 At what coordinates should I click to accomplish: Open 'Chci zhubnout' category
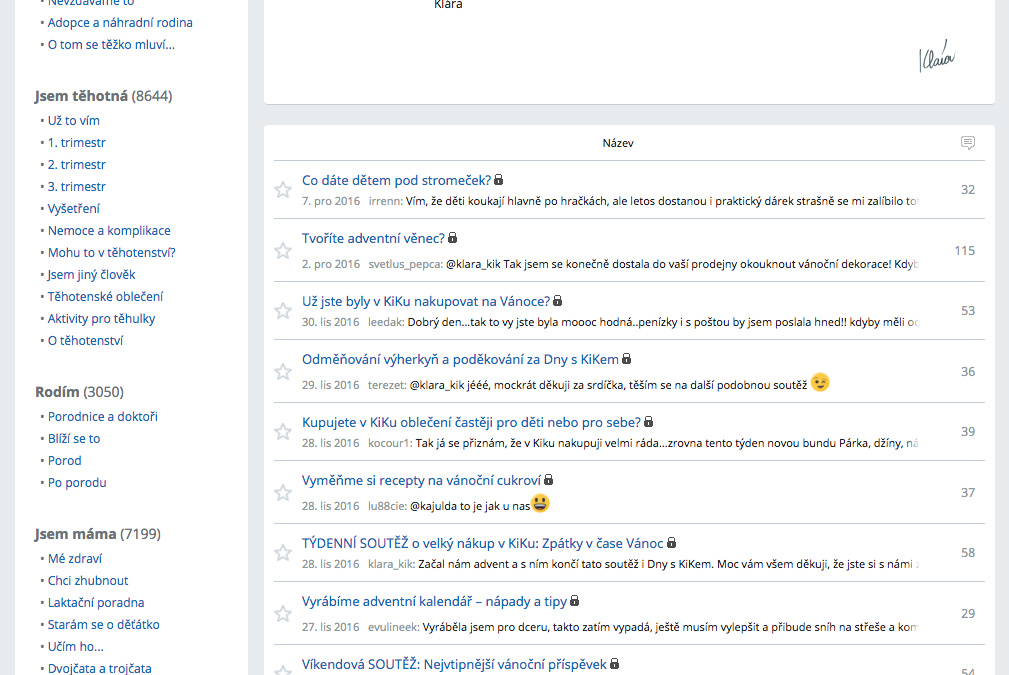[88, 580]
